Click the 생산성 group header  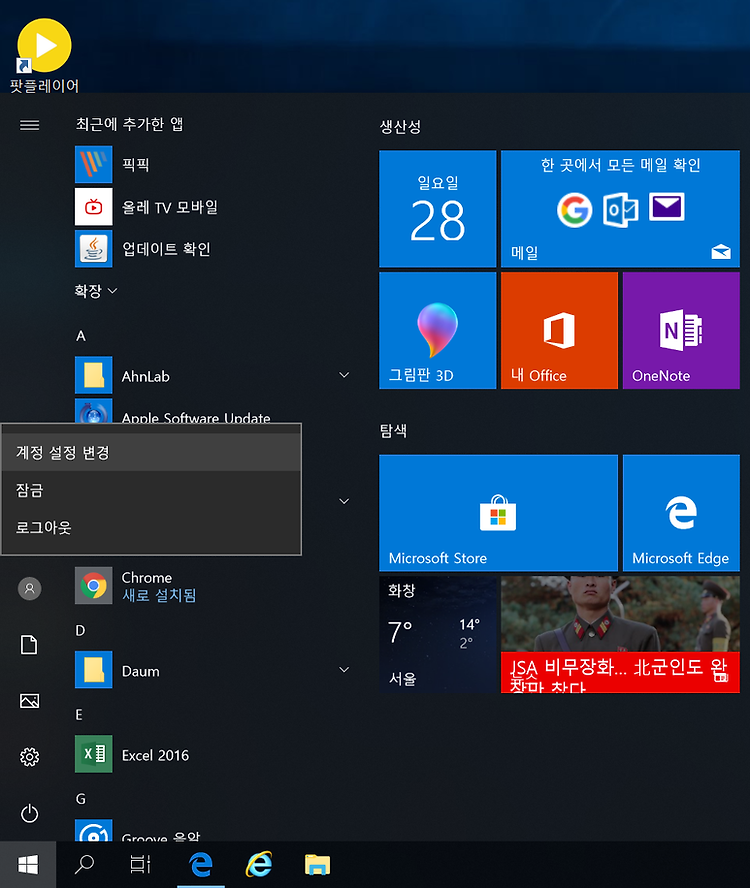click(x=400, y=126)
